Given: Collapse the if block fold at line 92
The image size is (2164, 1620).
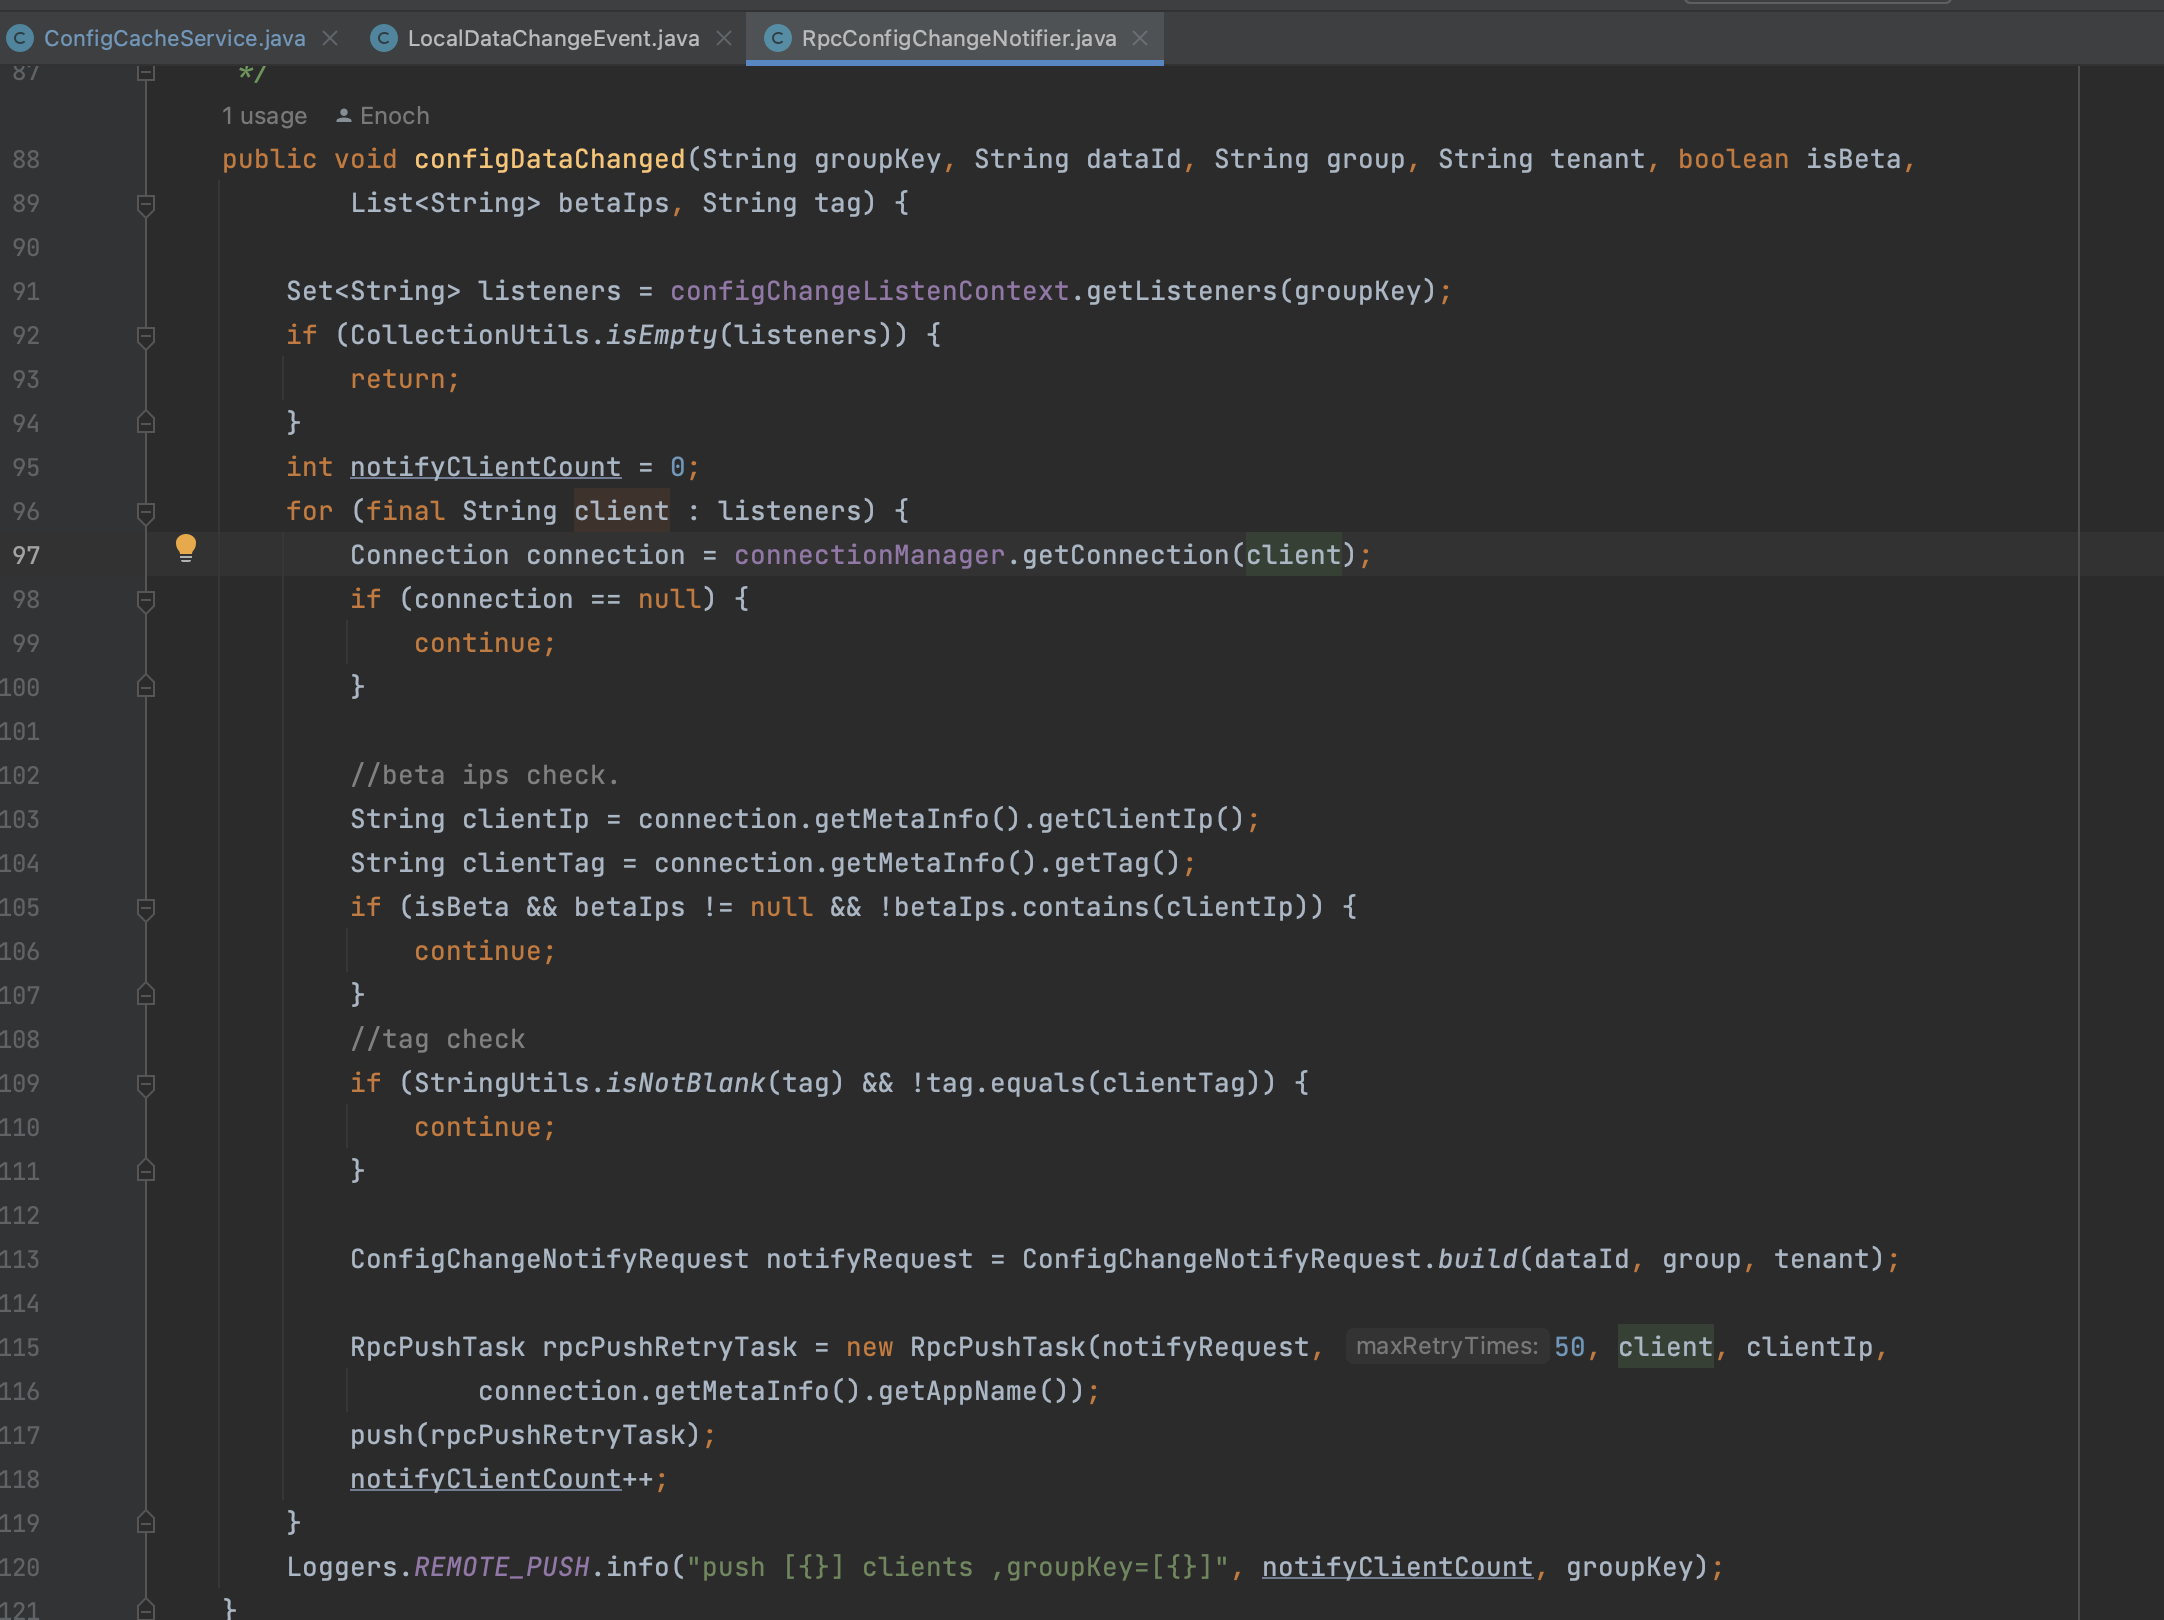Looking at the screenshot, I should click(x=146, y=336).
